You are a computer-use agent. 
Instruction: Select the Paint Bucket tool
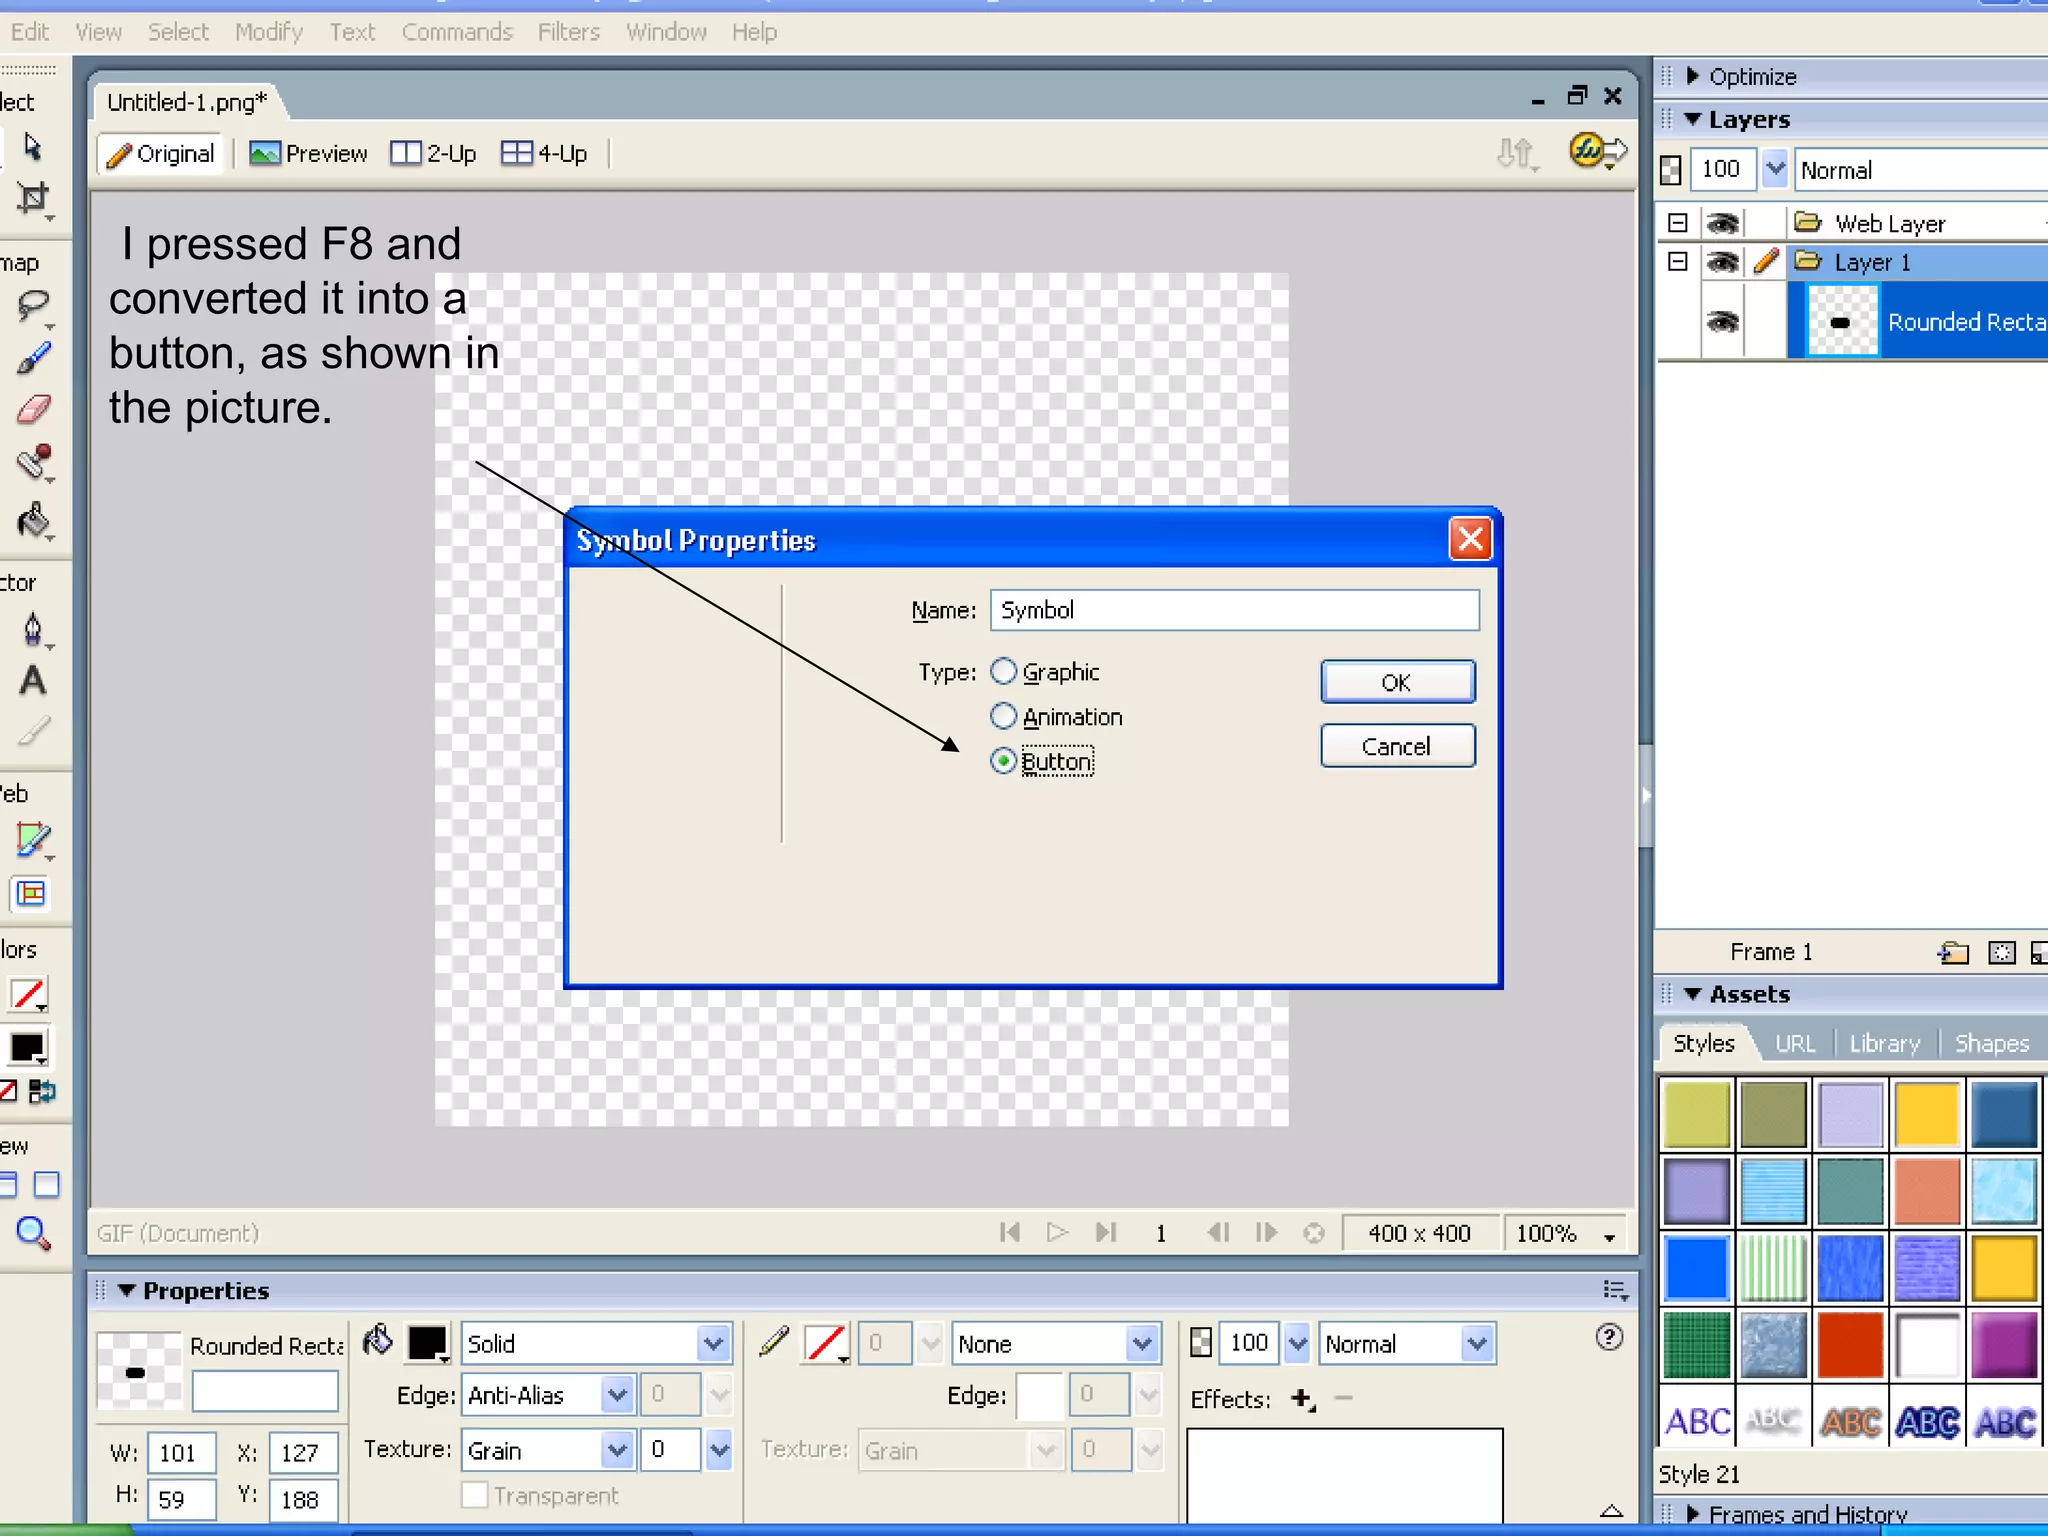tap(32, 519)
